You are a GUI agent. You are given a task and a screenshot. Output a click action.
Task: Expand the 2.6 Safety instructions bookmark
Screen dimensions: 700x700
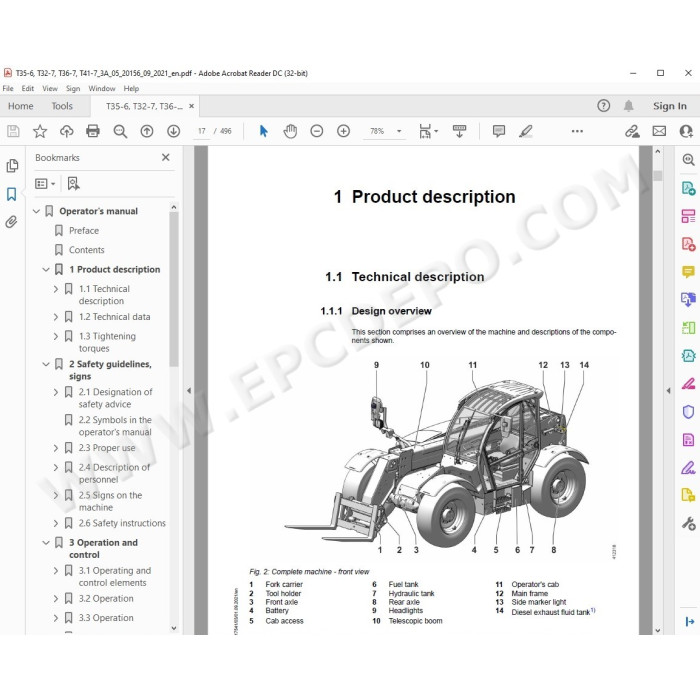[x=56, y=523]
